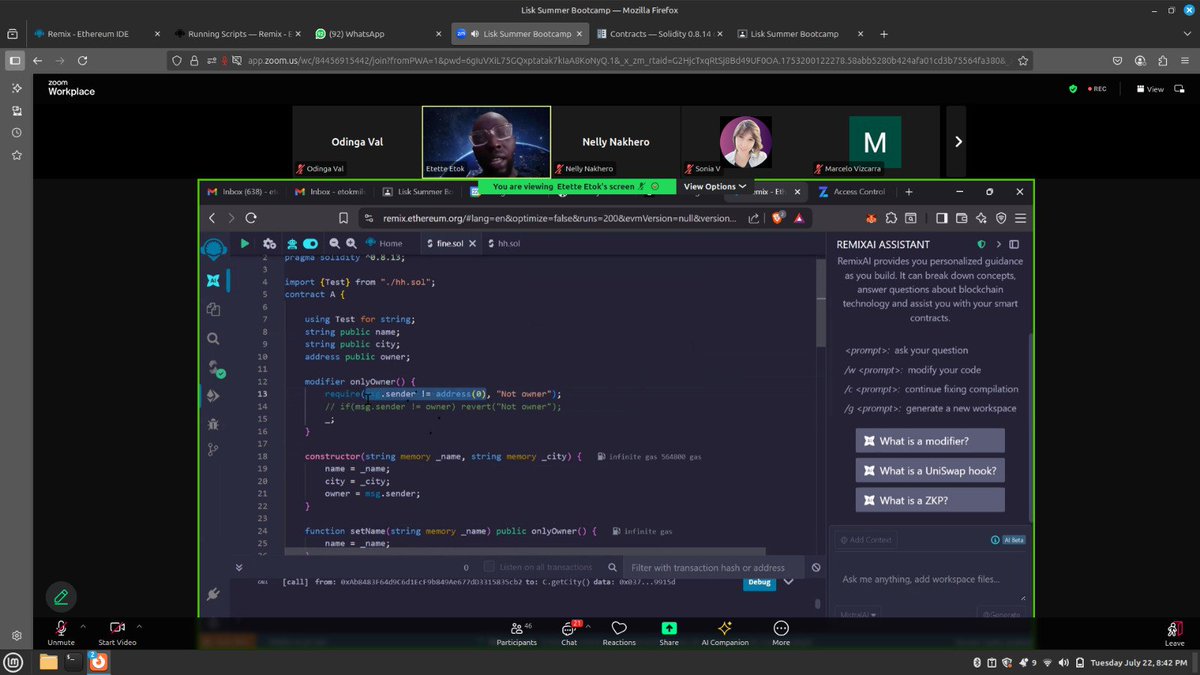Click the clear terminal icon
This screenshot has width=1200, height=675.
pos(816,567)
